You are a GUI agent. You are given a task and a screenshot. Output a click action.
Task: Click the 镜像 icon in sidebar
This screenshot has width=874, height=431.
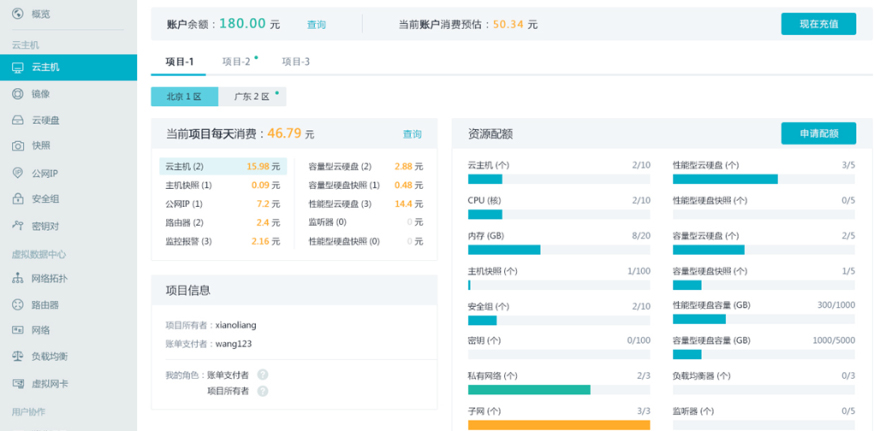(17, 94)
